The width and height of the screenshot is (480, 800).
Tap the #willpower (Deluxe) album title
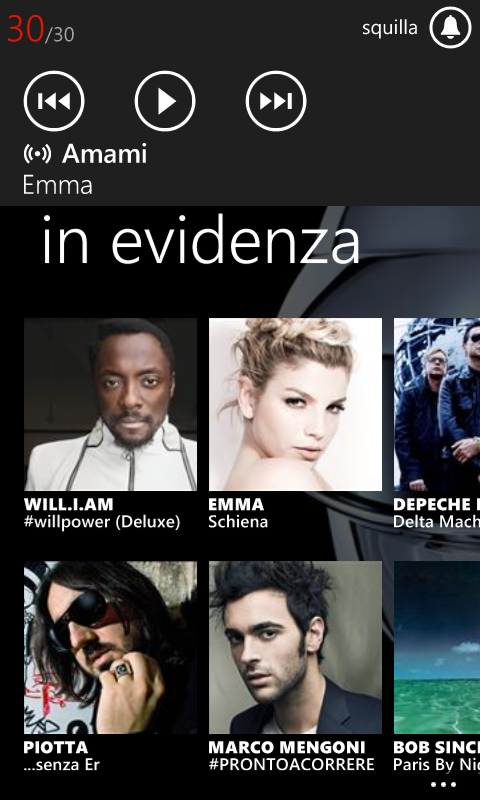(x=102, y=522)
